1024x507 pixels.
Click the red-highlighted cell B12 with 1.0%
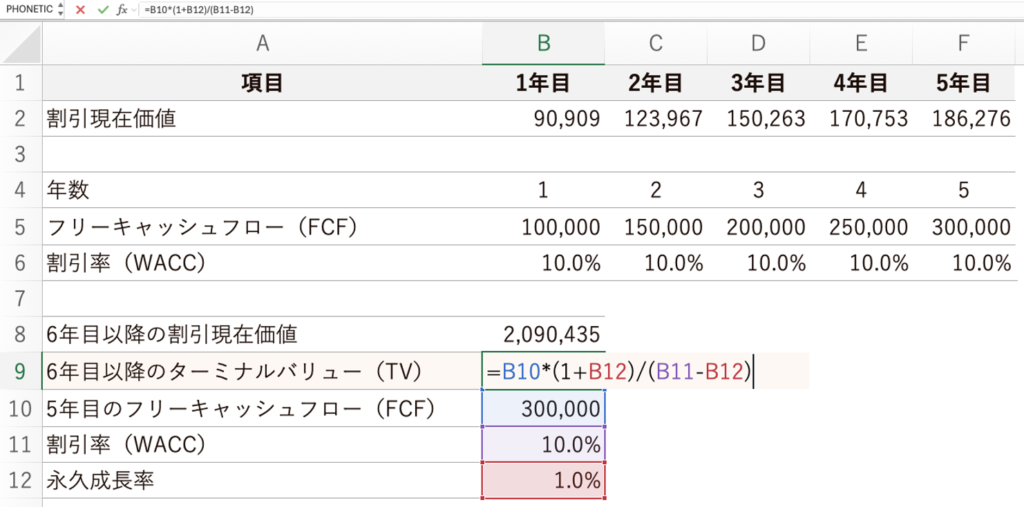[x=543, y=481]
